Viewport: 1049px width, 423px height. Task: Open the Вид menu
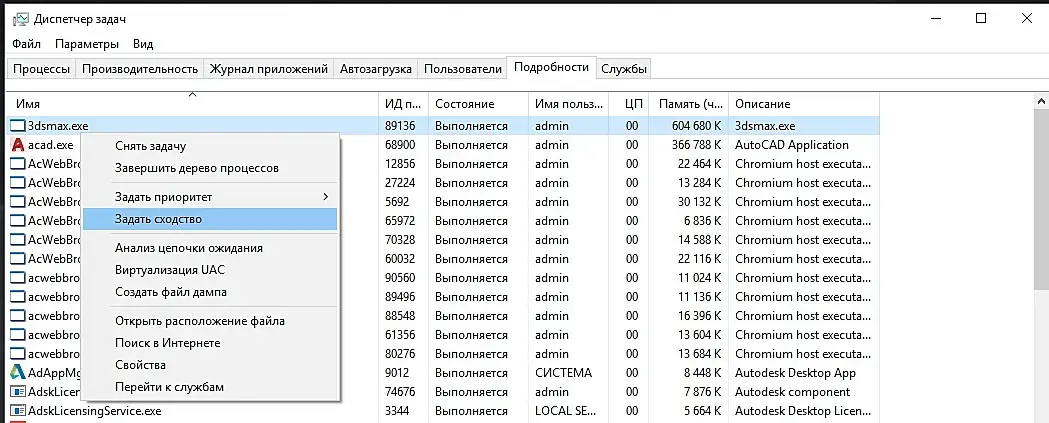(143, 44)
